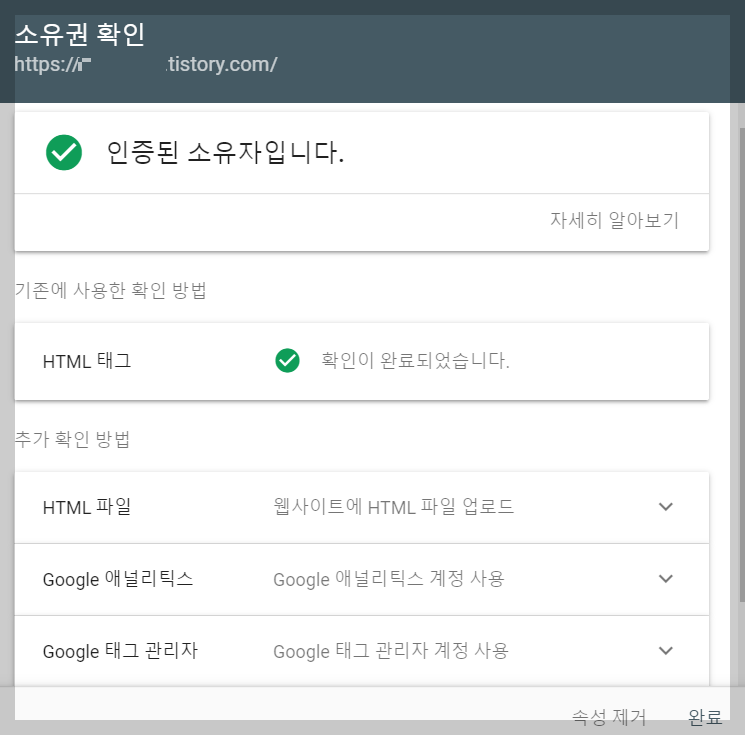Click the 속성 제거 button
Viewport: 745px width, 735px height.
click(609, 716)
